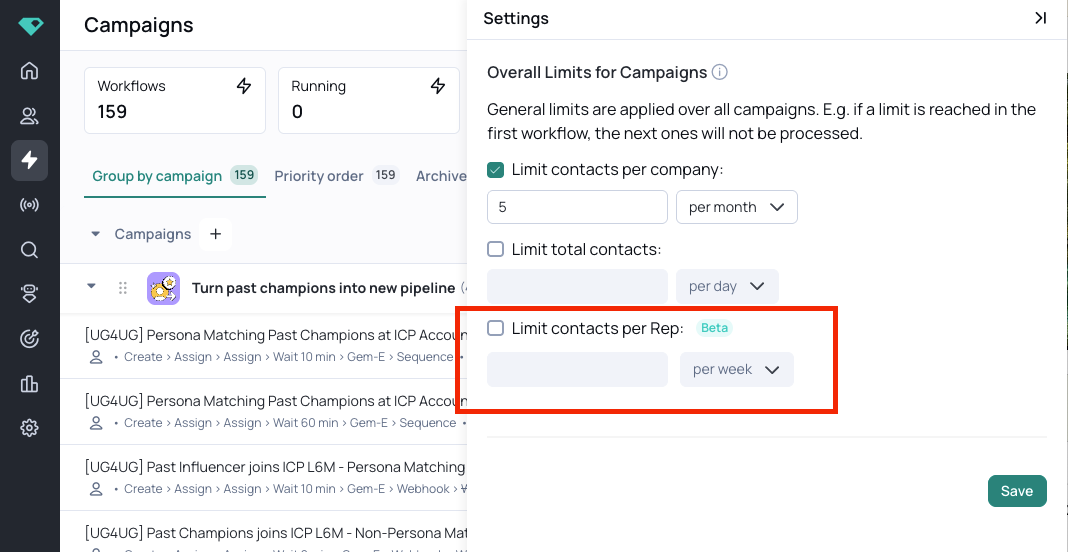Open the bar chart analytics icon

(x=29, y=384)
